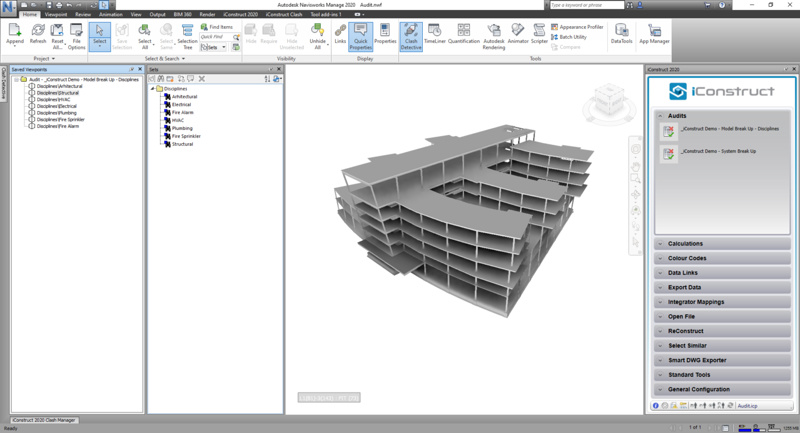The image size is (800, 433).
Task: Open the Animation ribbon tab
Action: coord(111,14)
